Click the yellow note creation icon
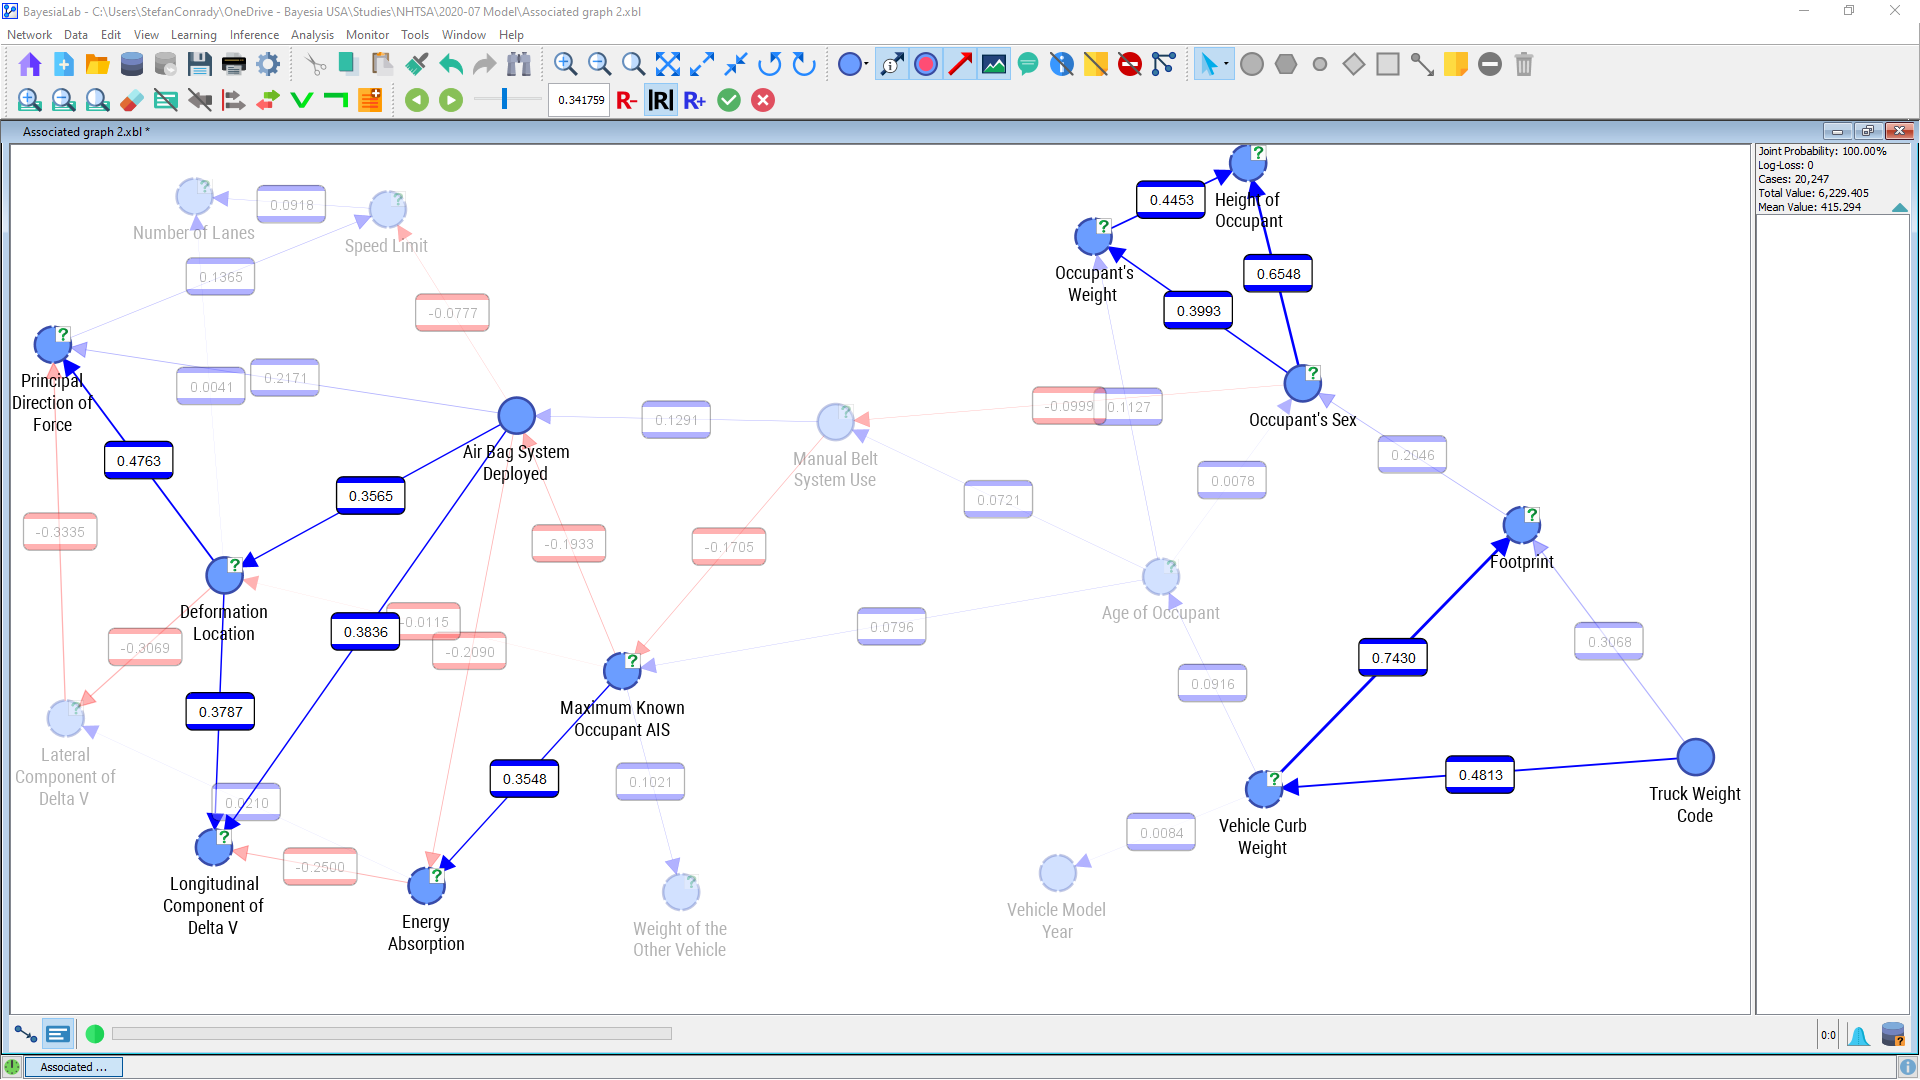This screenshot has width=1920, height=1080. pos(1456,65)
